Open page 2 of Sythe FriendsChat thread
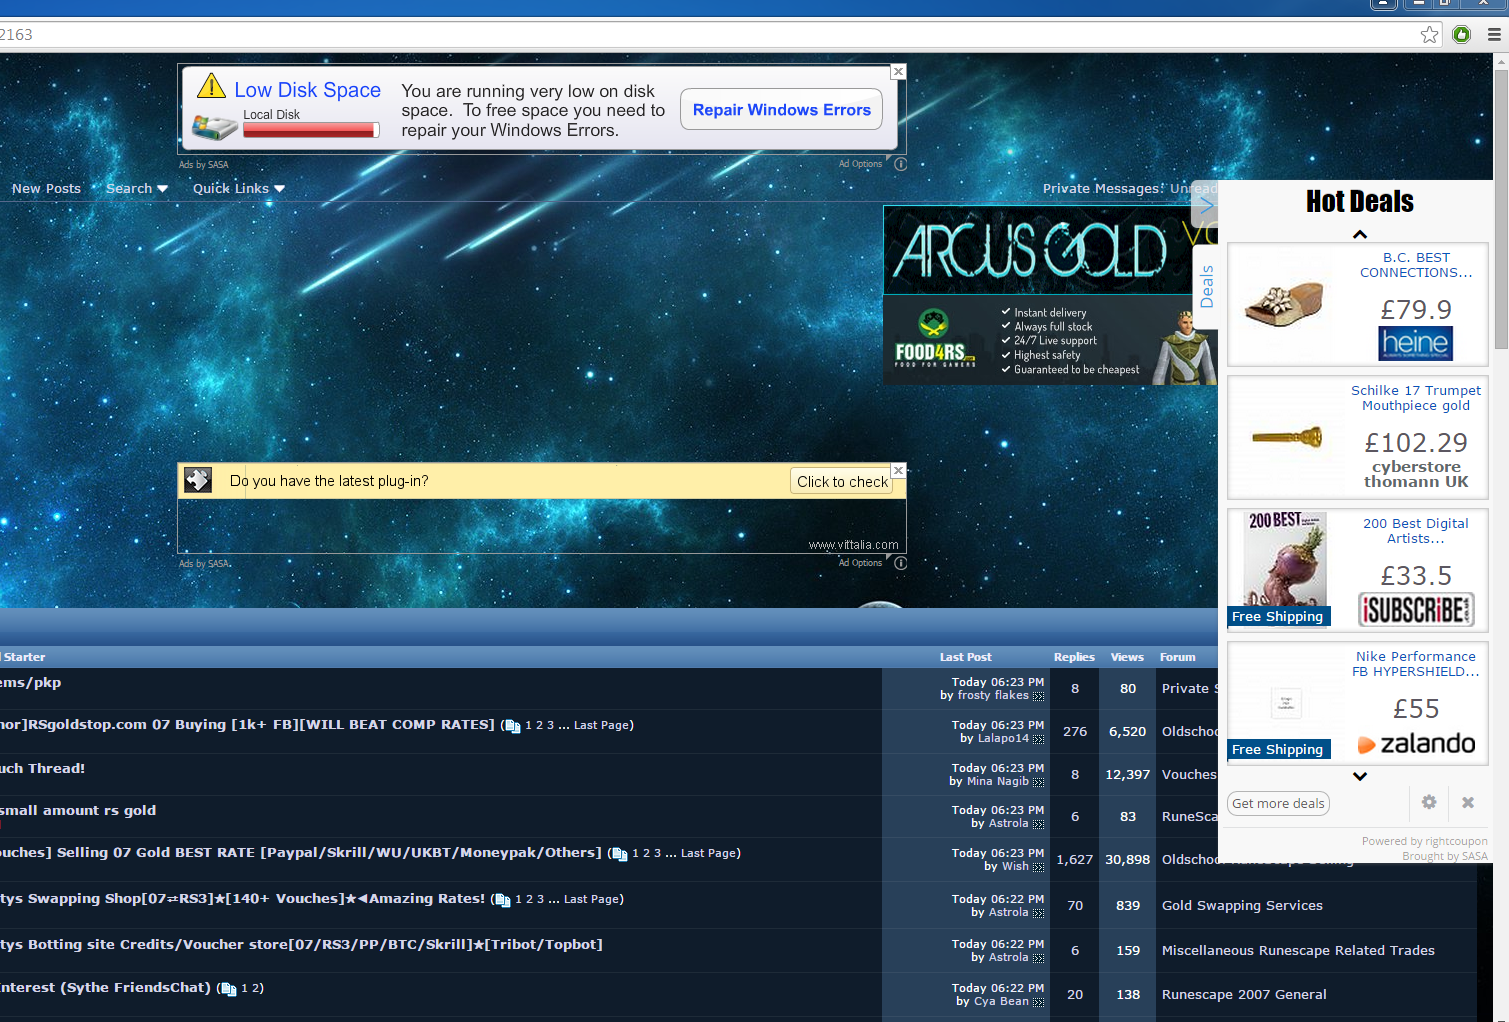This screenshot has width=1509, height=1022. [256, 989]
